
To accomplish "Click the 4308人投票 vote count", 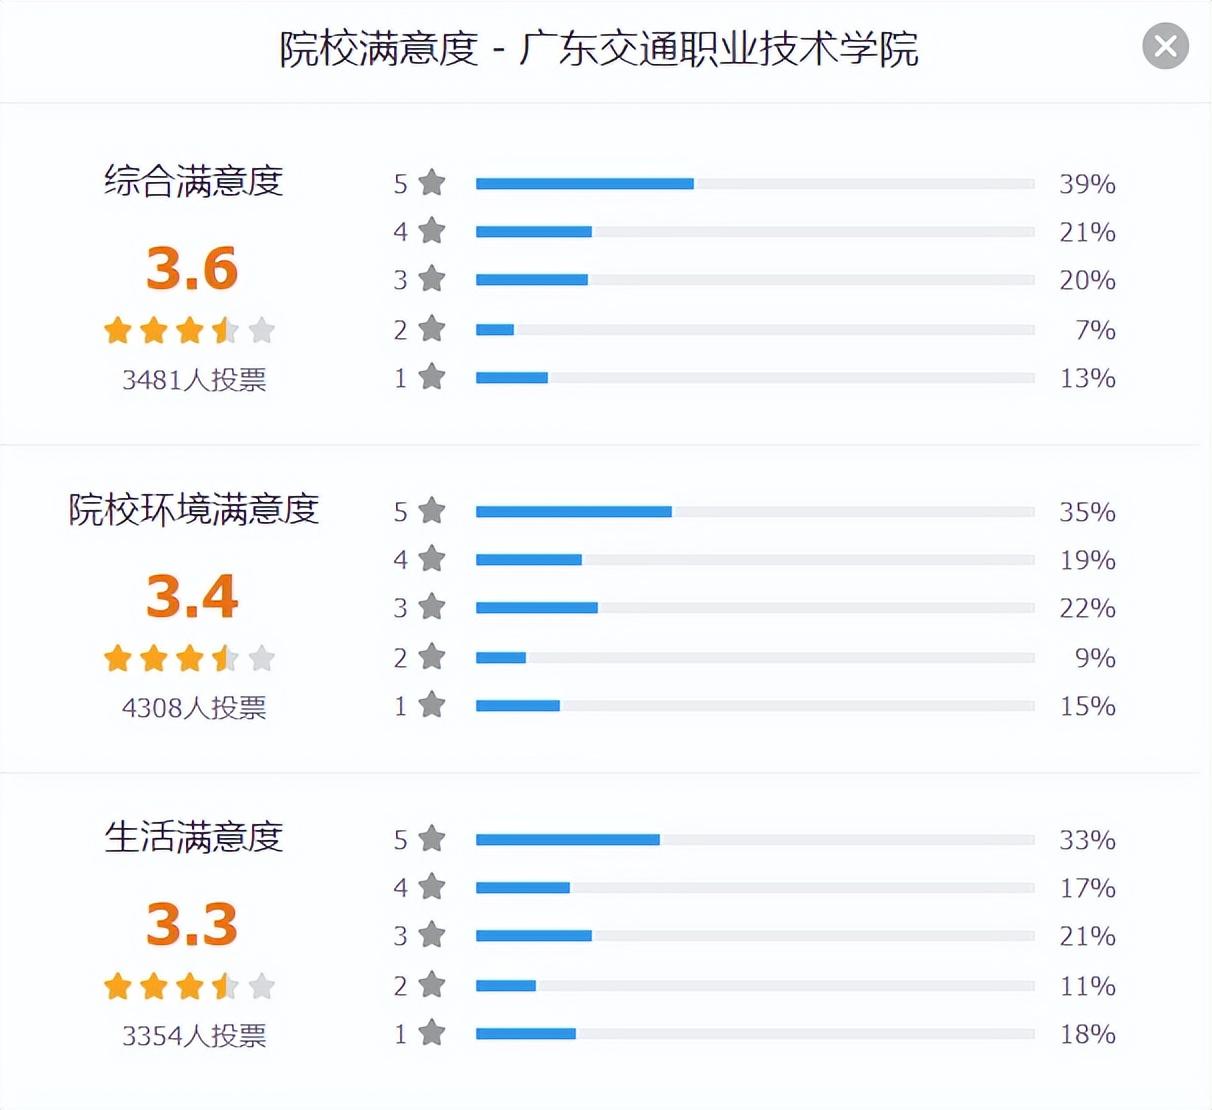I will tap(194, 708).
